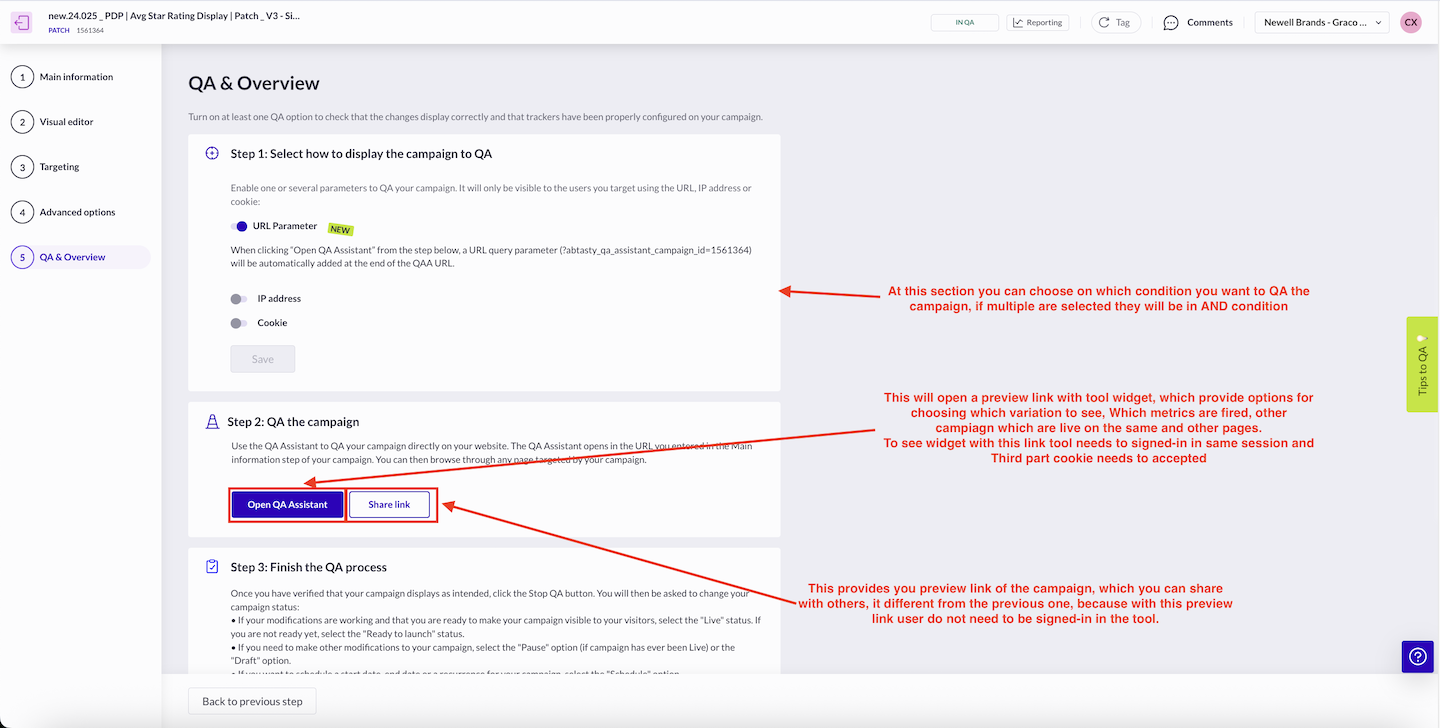The height and width of the screenshot is (728, 1440).
Task: Click the Step 1 target icon
Action: click(212, 154)
